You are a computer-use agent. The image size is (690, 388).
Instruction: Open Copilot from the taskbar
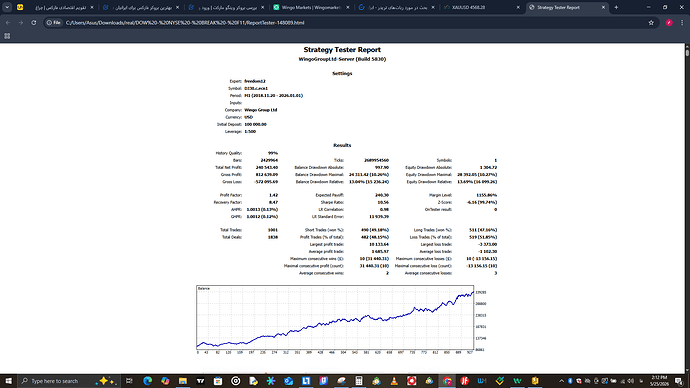point(165,381)
